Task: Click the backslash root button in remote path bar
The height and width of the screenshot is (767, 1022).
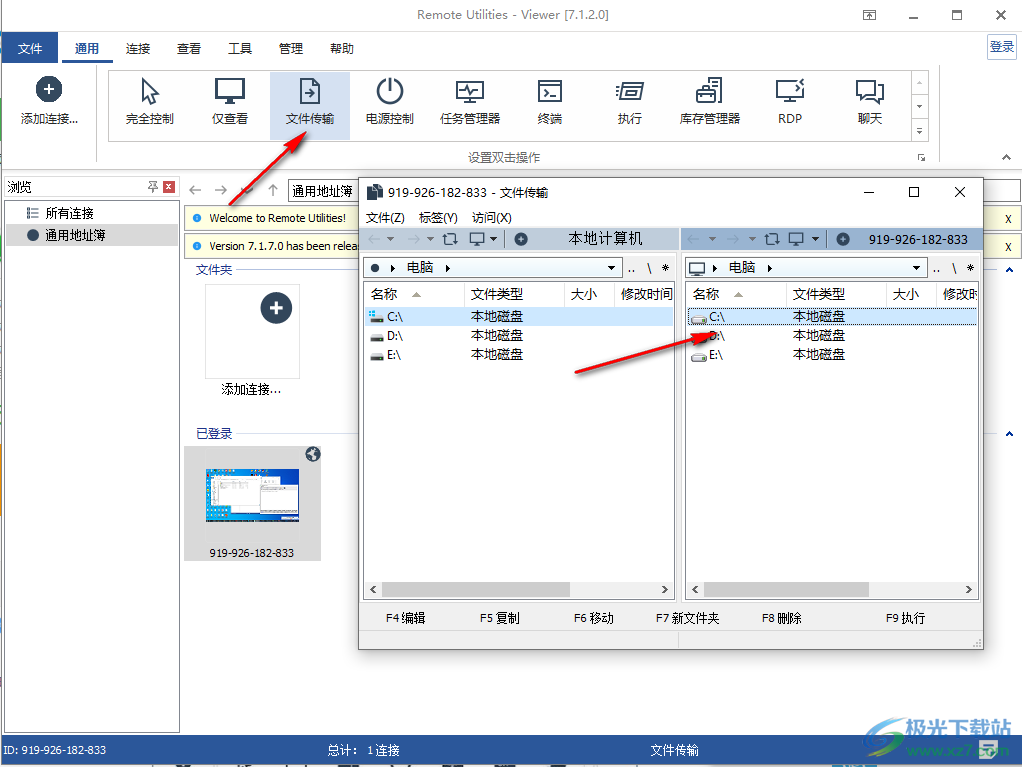Action: click(954, 268)
